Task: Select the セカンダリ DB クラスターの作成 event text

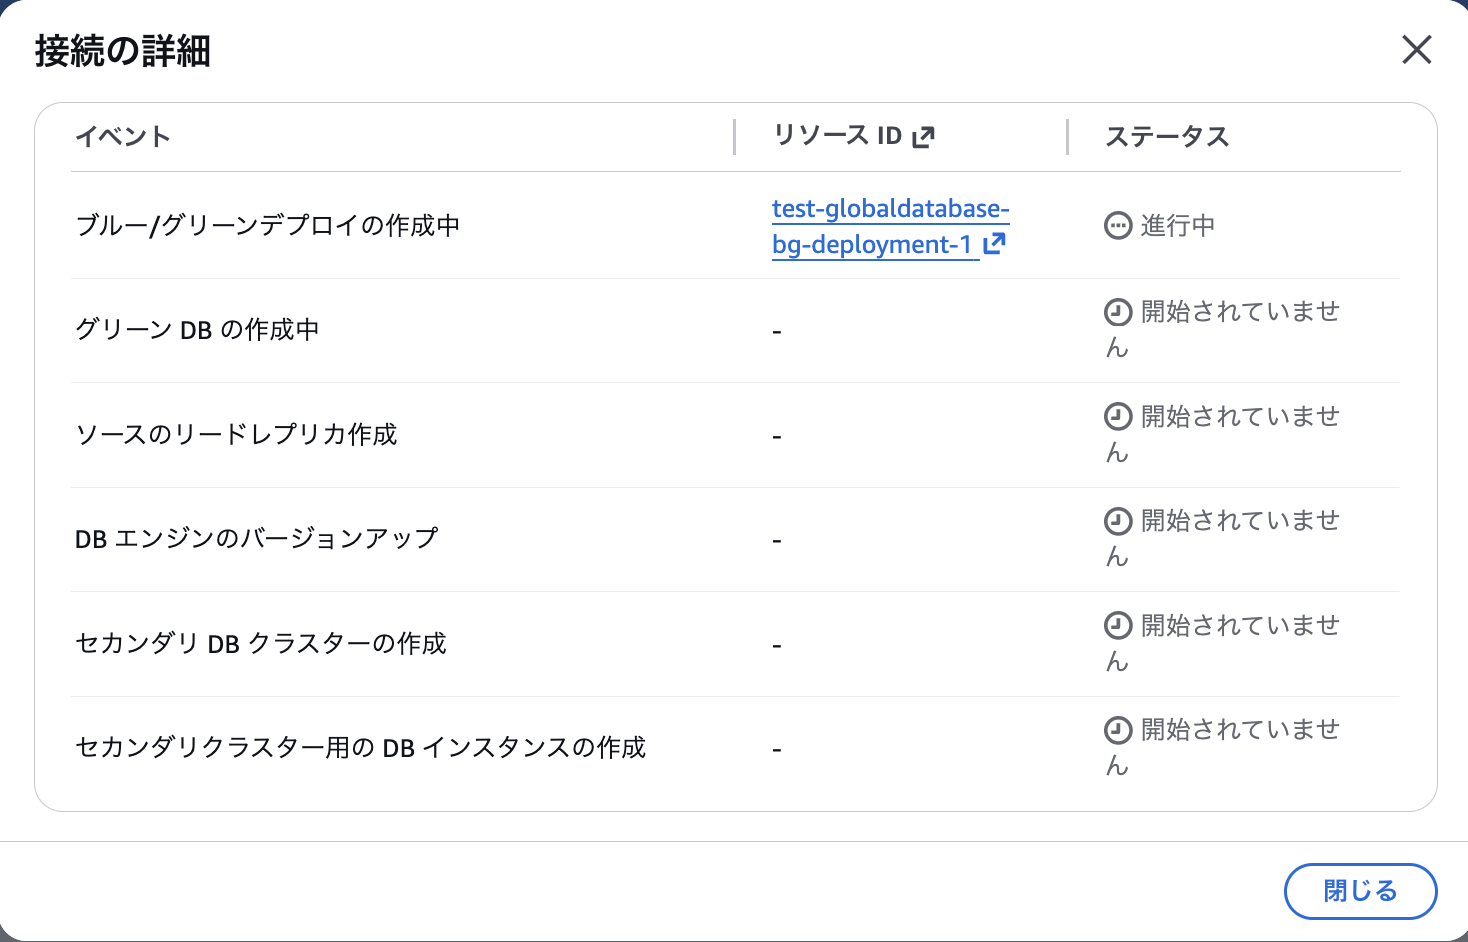Action: tap(261, 644)
